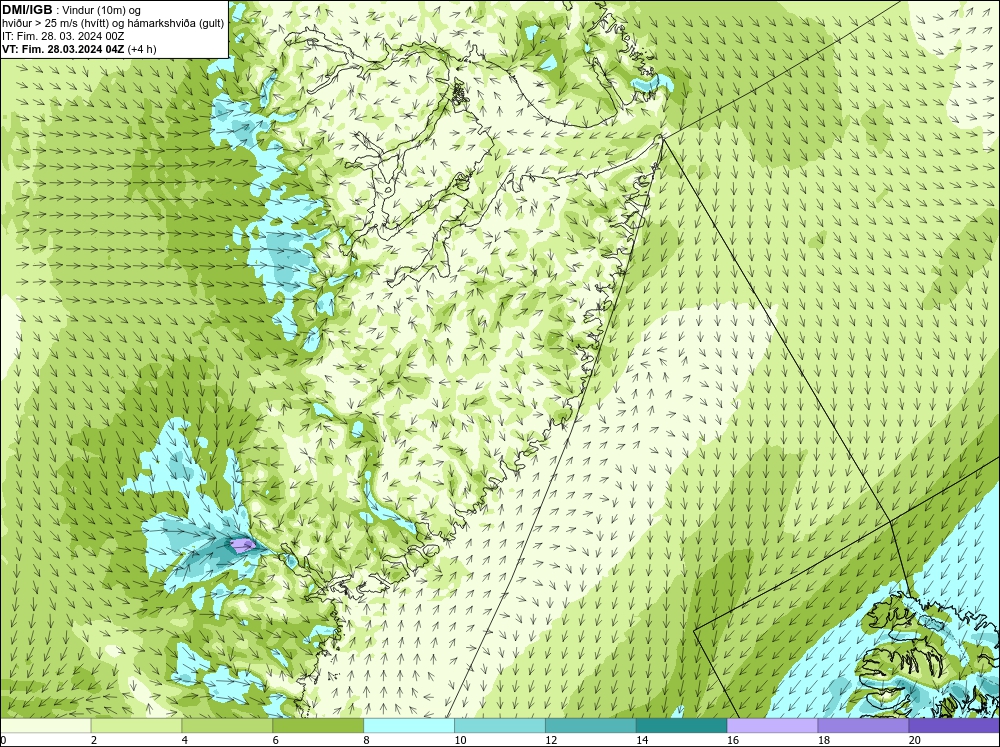Click the 18–20 m/s purple legend swatch
The image size is (1000, 747).
863,725
